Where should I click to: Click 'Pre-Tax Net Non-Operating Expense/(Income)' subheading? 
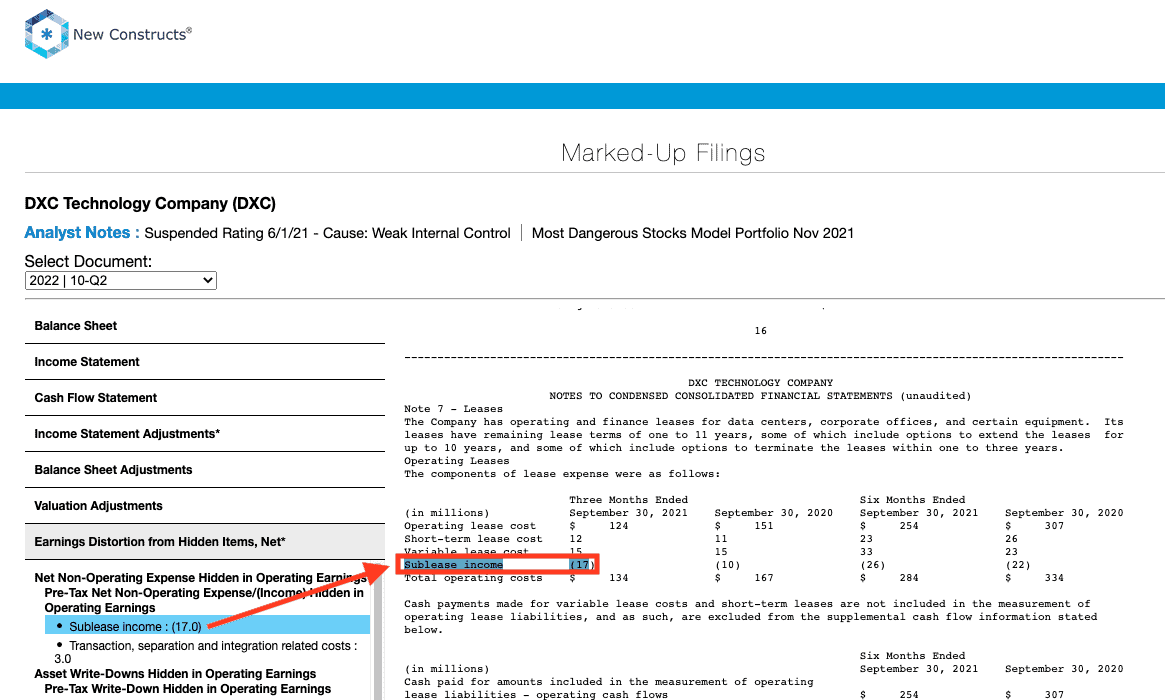pyautogui.click(x=204, y=600)
